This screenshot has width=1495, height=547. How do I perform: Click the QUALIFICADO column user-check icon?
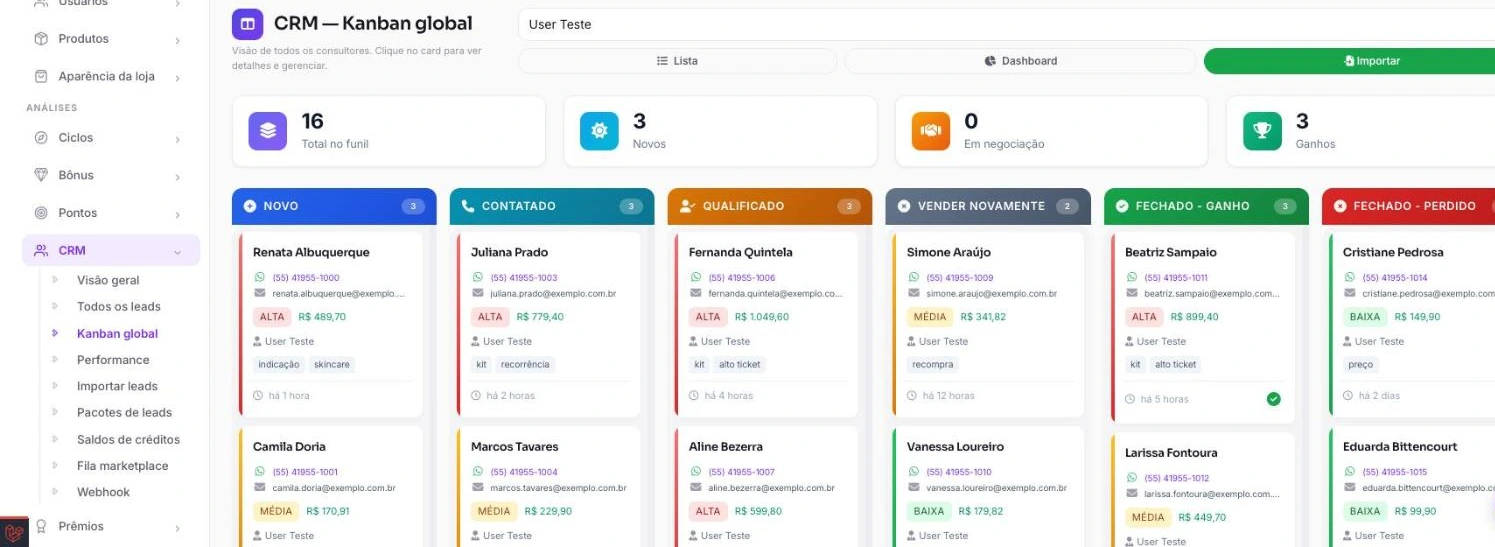click(687, 206)
